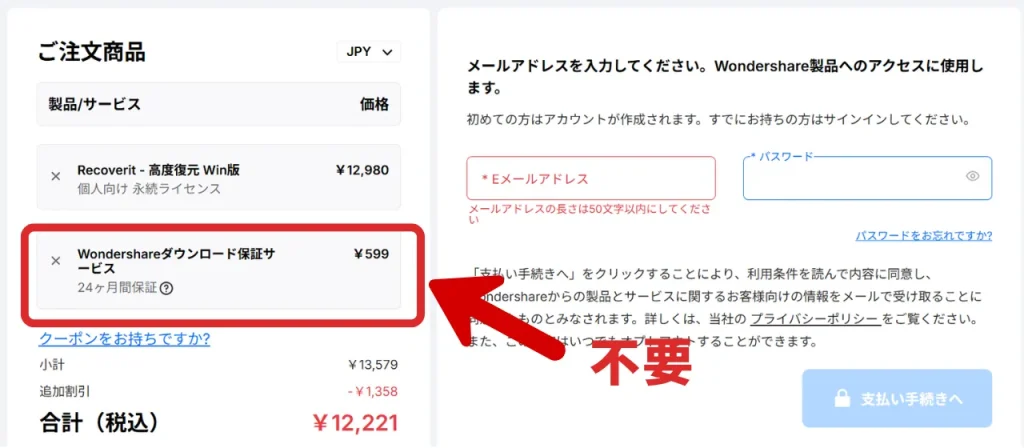Click the 価格 column header

pos(374,104)
